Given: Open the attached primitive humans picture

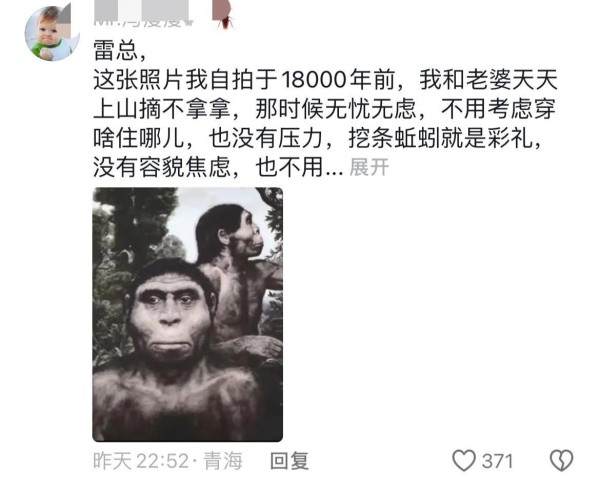Looking at the screenshot, I should click(188, 315).
